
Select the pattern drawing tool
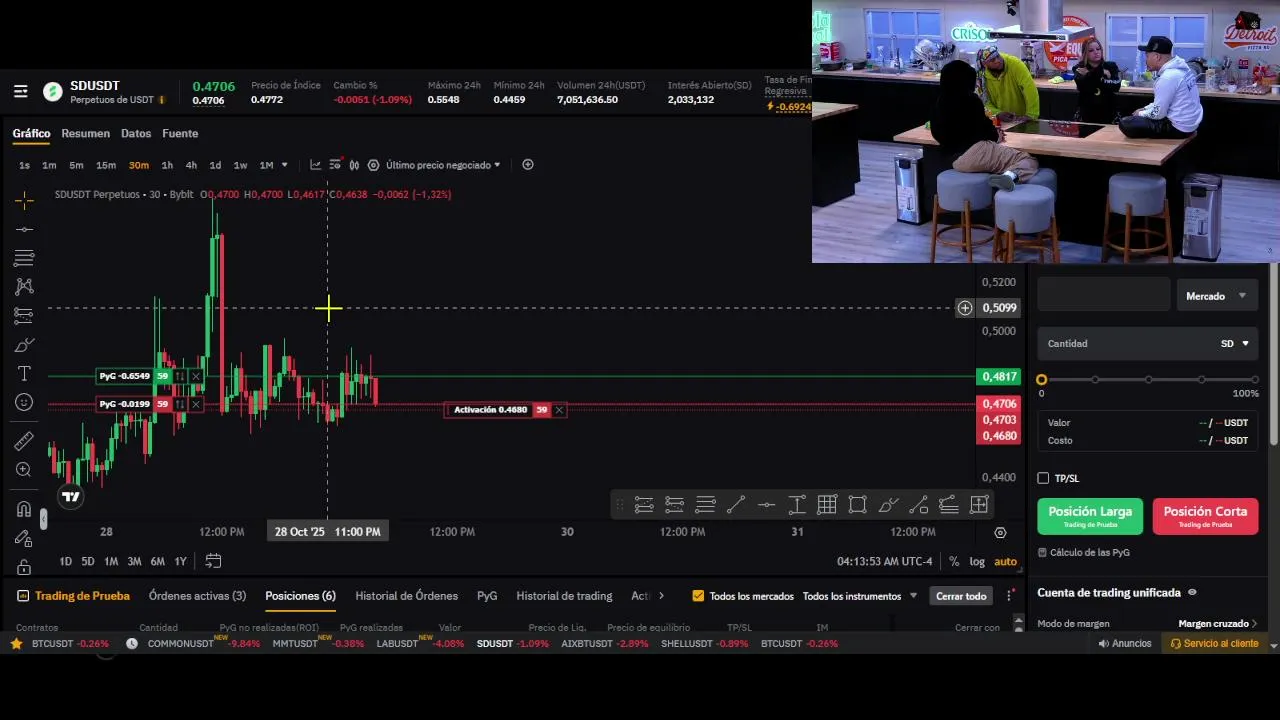pyautogui.click(x=24, y=287)
